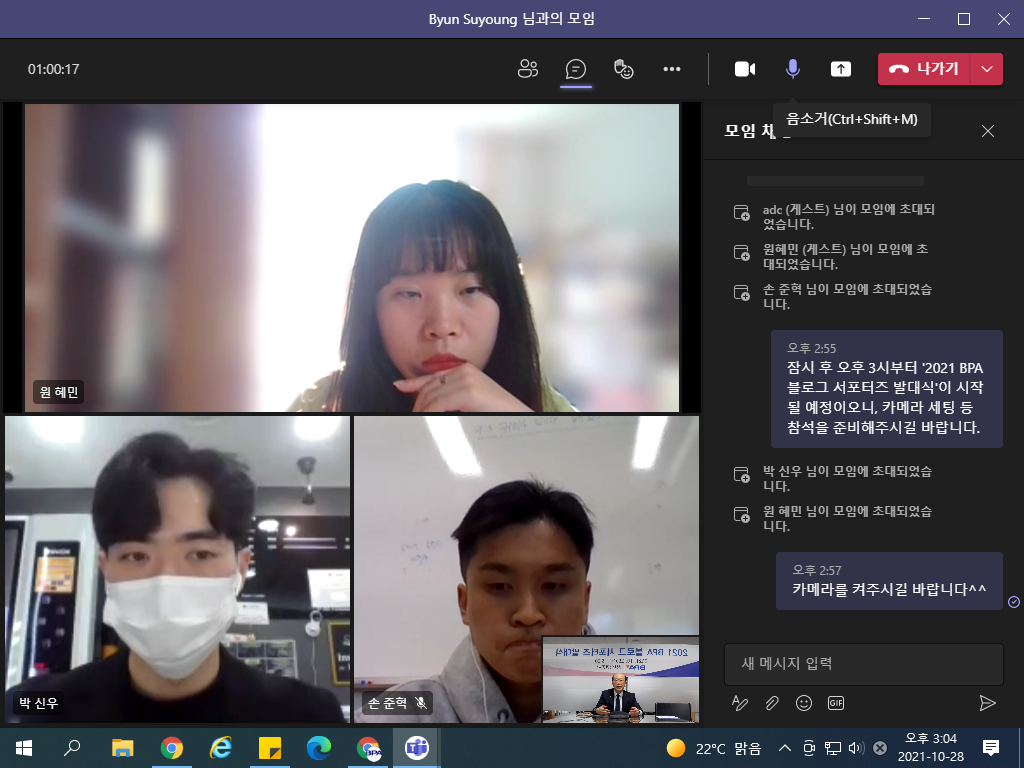
Task: Select the reactions raise-hand icon
Action: (623, 69)
